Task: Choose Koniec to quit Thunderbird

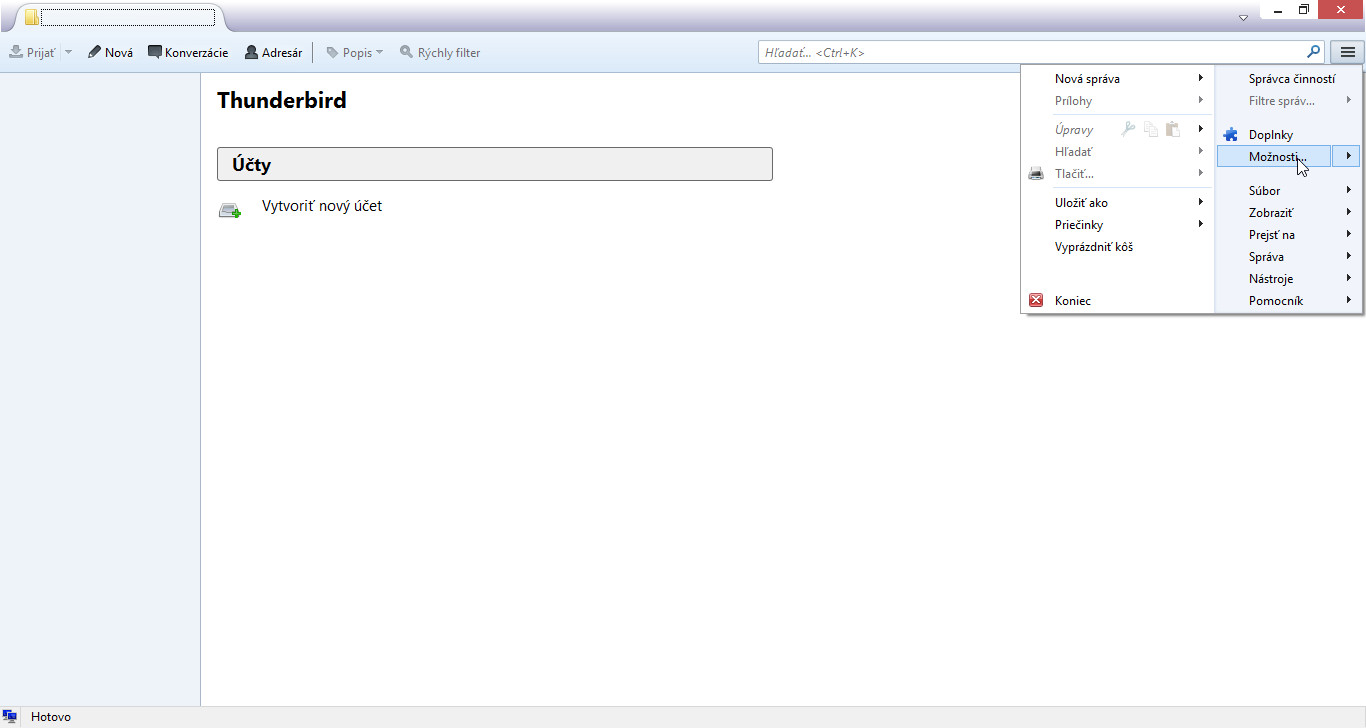Action: click(x=1117, y=300)
